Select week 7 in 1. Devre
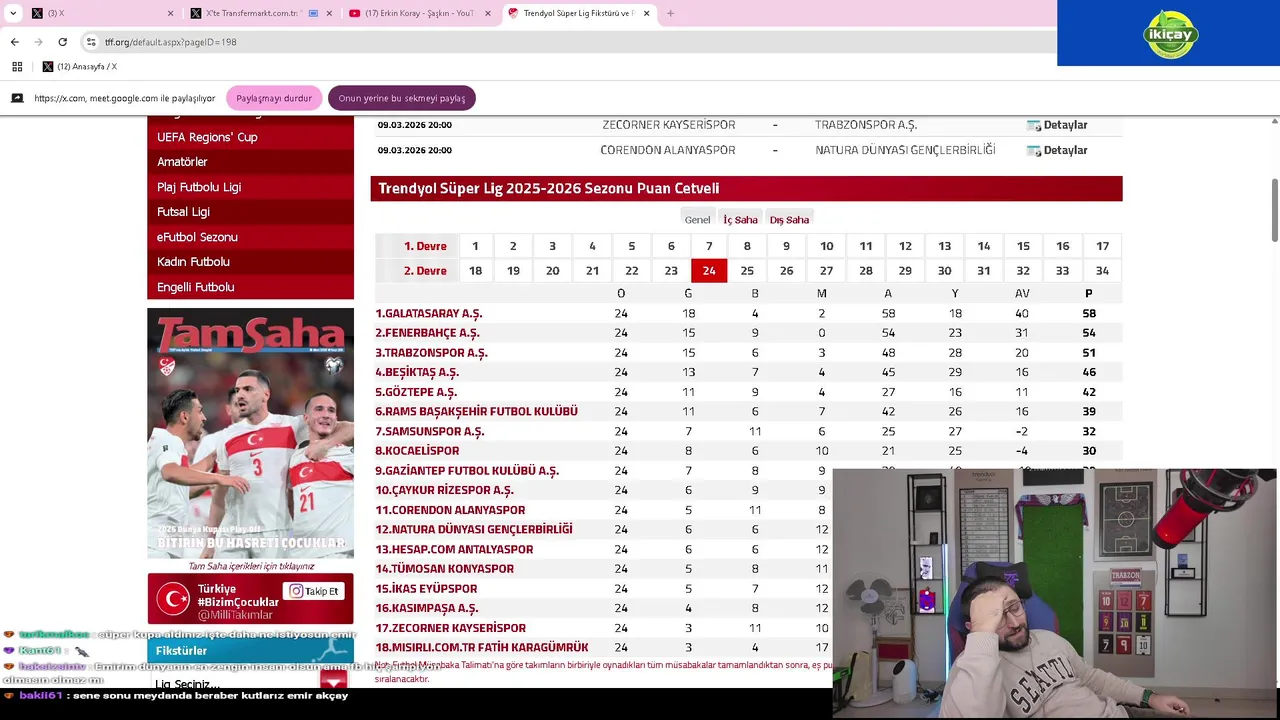The width and height of the screenshot is (1280, 720). [709, 246]
